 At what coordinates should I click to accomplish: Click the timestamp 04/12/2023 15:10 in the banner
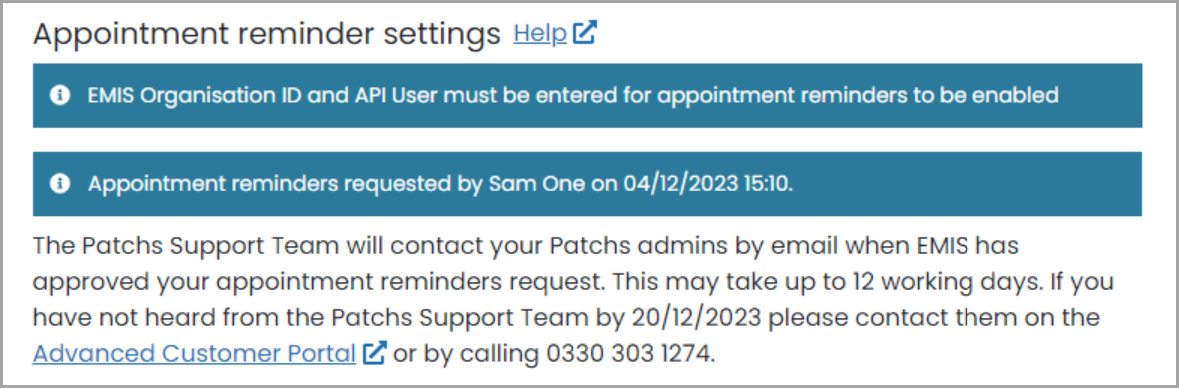(x=706, y=183)
